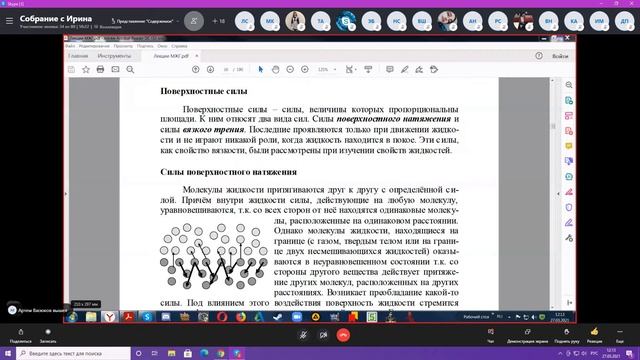Click Войти sign-in in Acrobat
Screen dimensions: 640x360
pos(560,56)
